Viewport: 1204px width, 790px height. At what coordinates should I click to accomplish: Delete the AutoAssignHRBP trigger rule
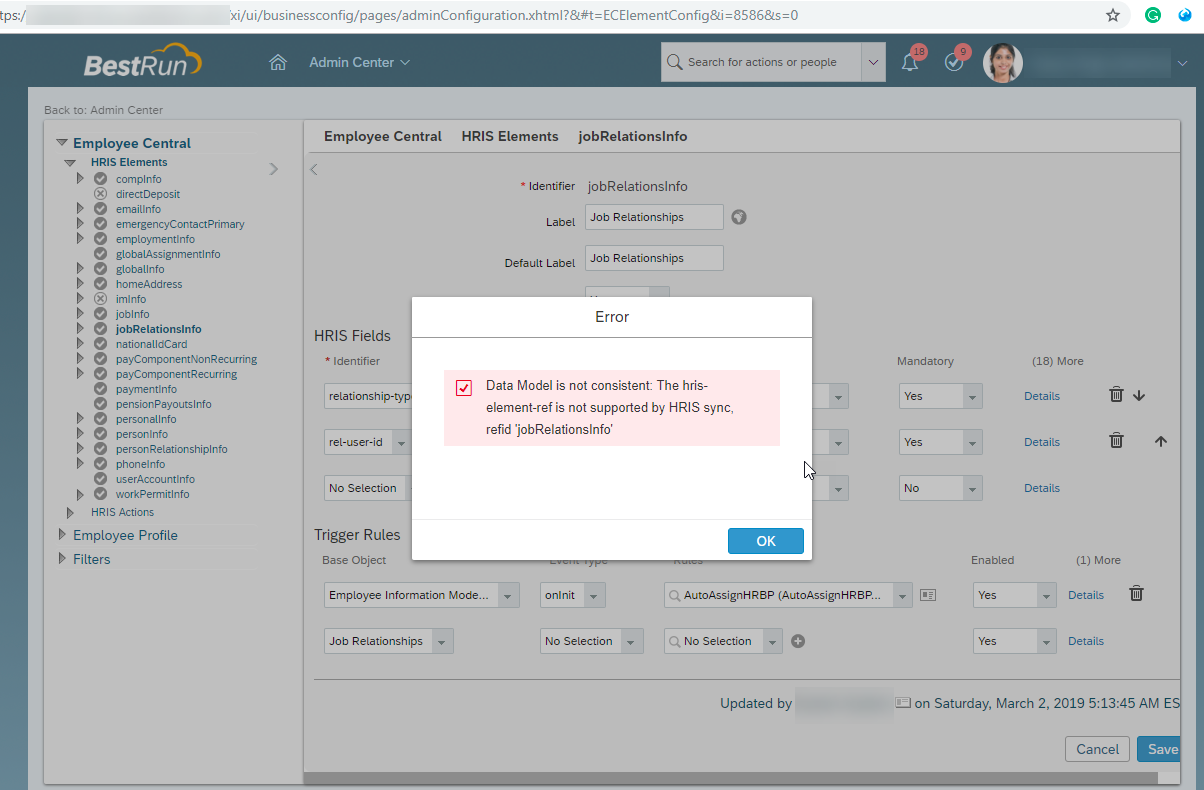[1136, 593]
